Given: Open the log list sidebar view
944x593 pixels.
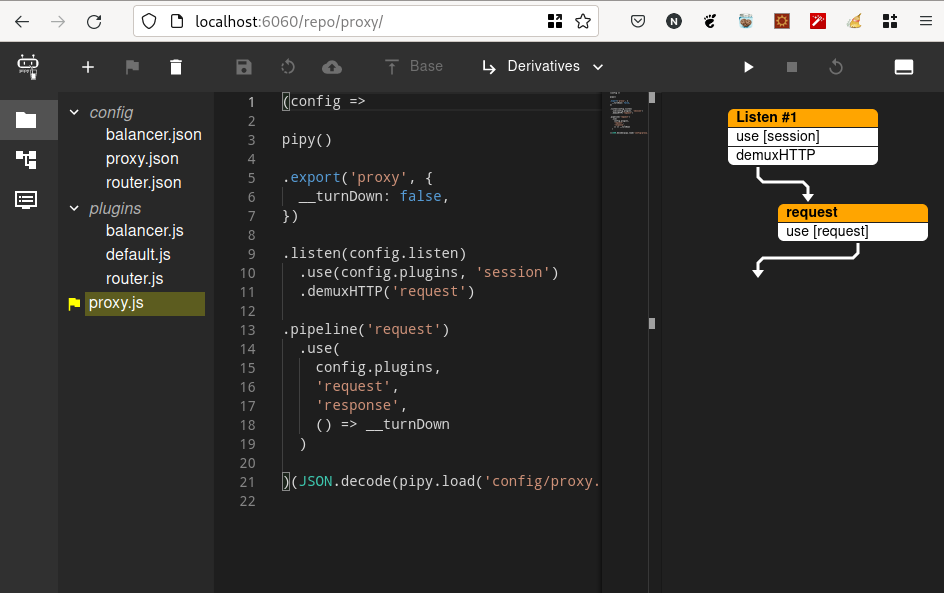Looking at the screenshot, I should pyautogui.click(x=26, y=199).
